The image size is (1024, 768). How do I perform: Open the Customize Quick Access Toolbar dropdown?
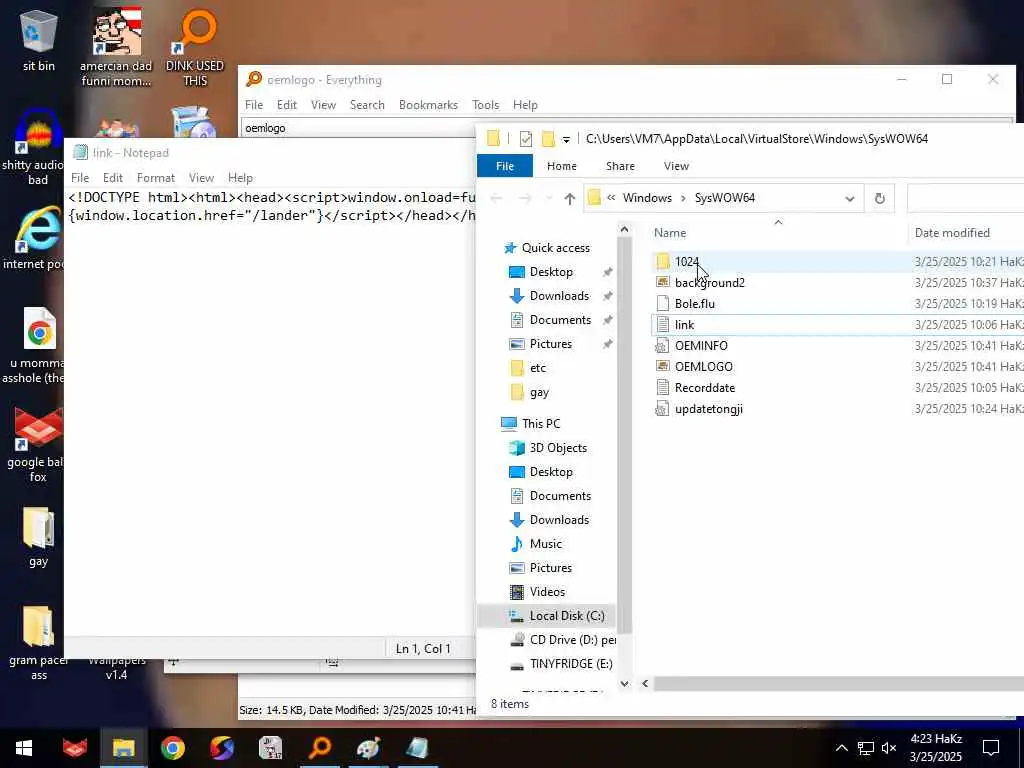pyautogui.click(x=566, y=139)
